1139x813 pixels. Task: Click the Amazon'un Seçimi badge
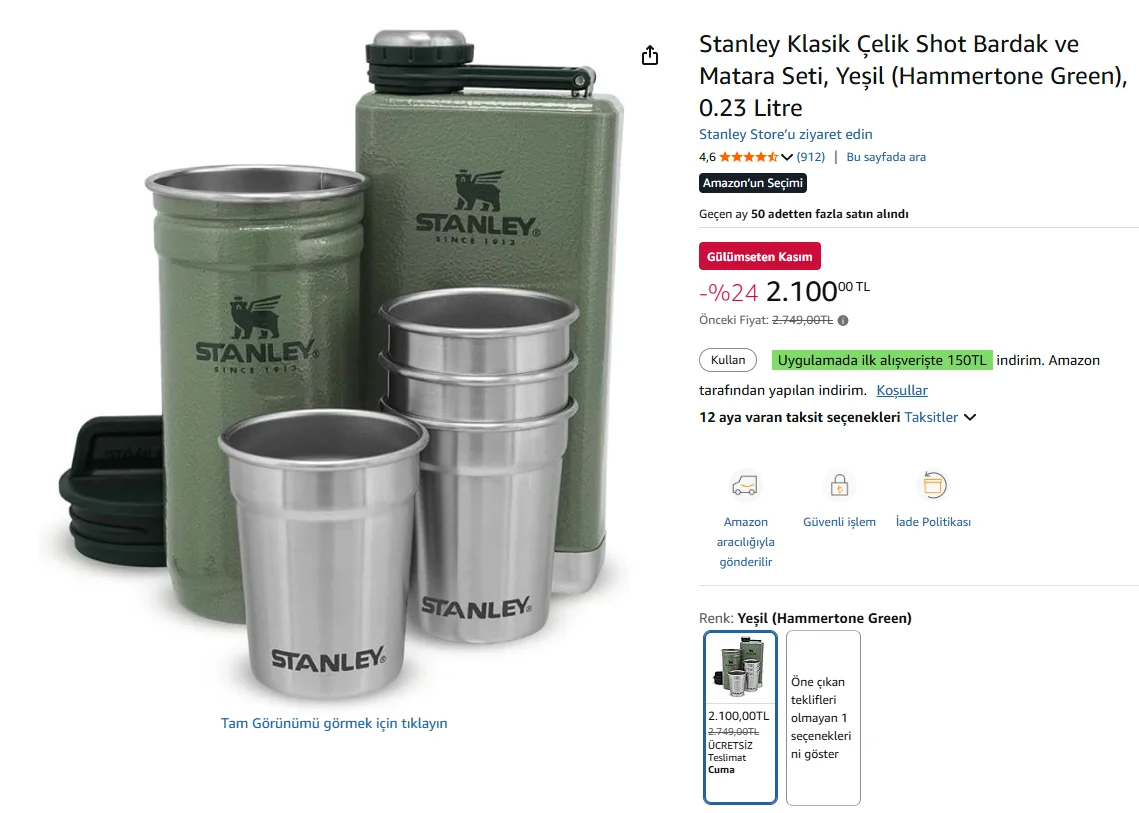(753, 183)
